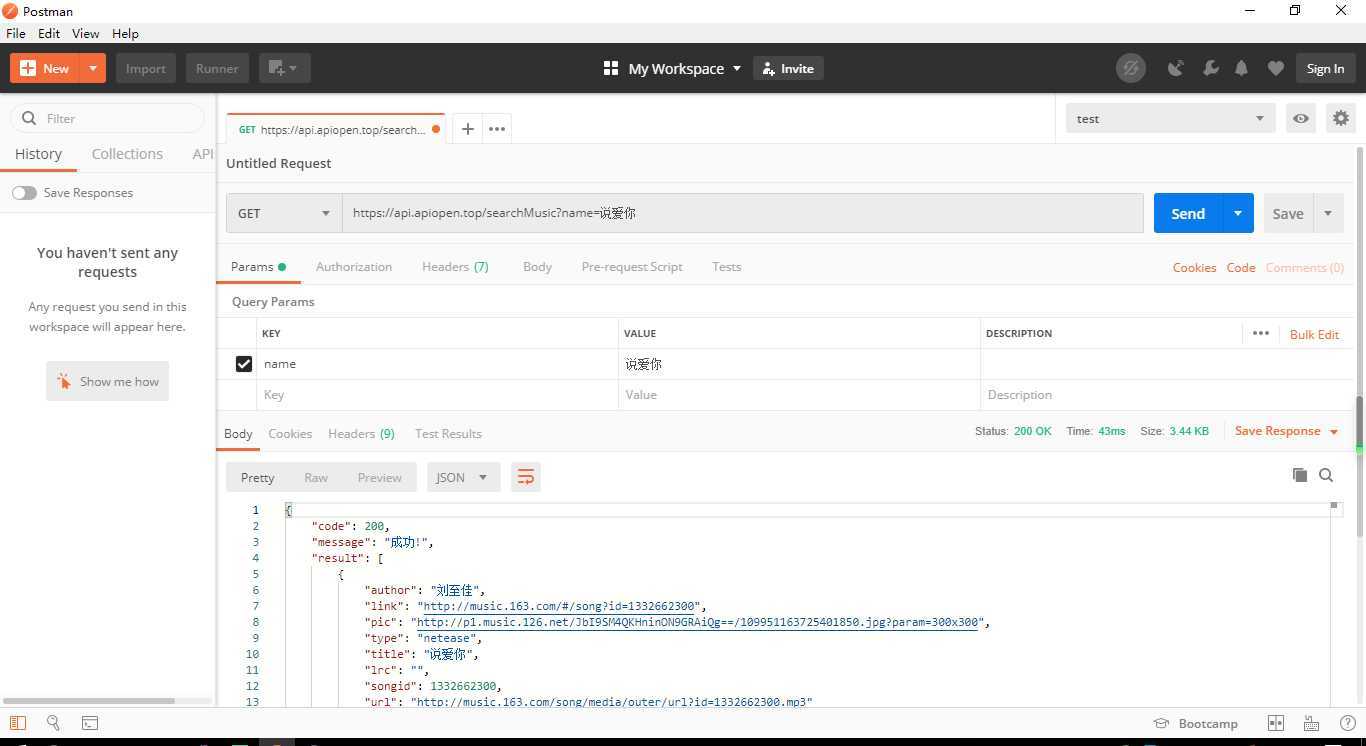
Task: Click the blue Send button
Action: [x=1188, y=213]
